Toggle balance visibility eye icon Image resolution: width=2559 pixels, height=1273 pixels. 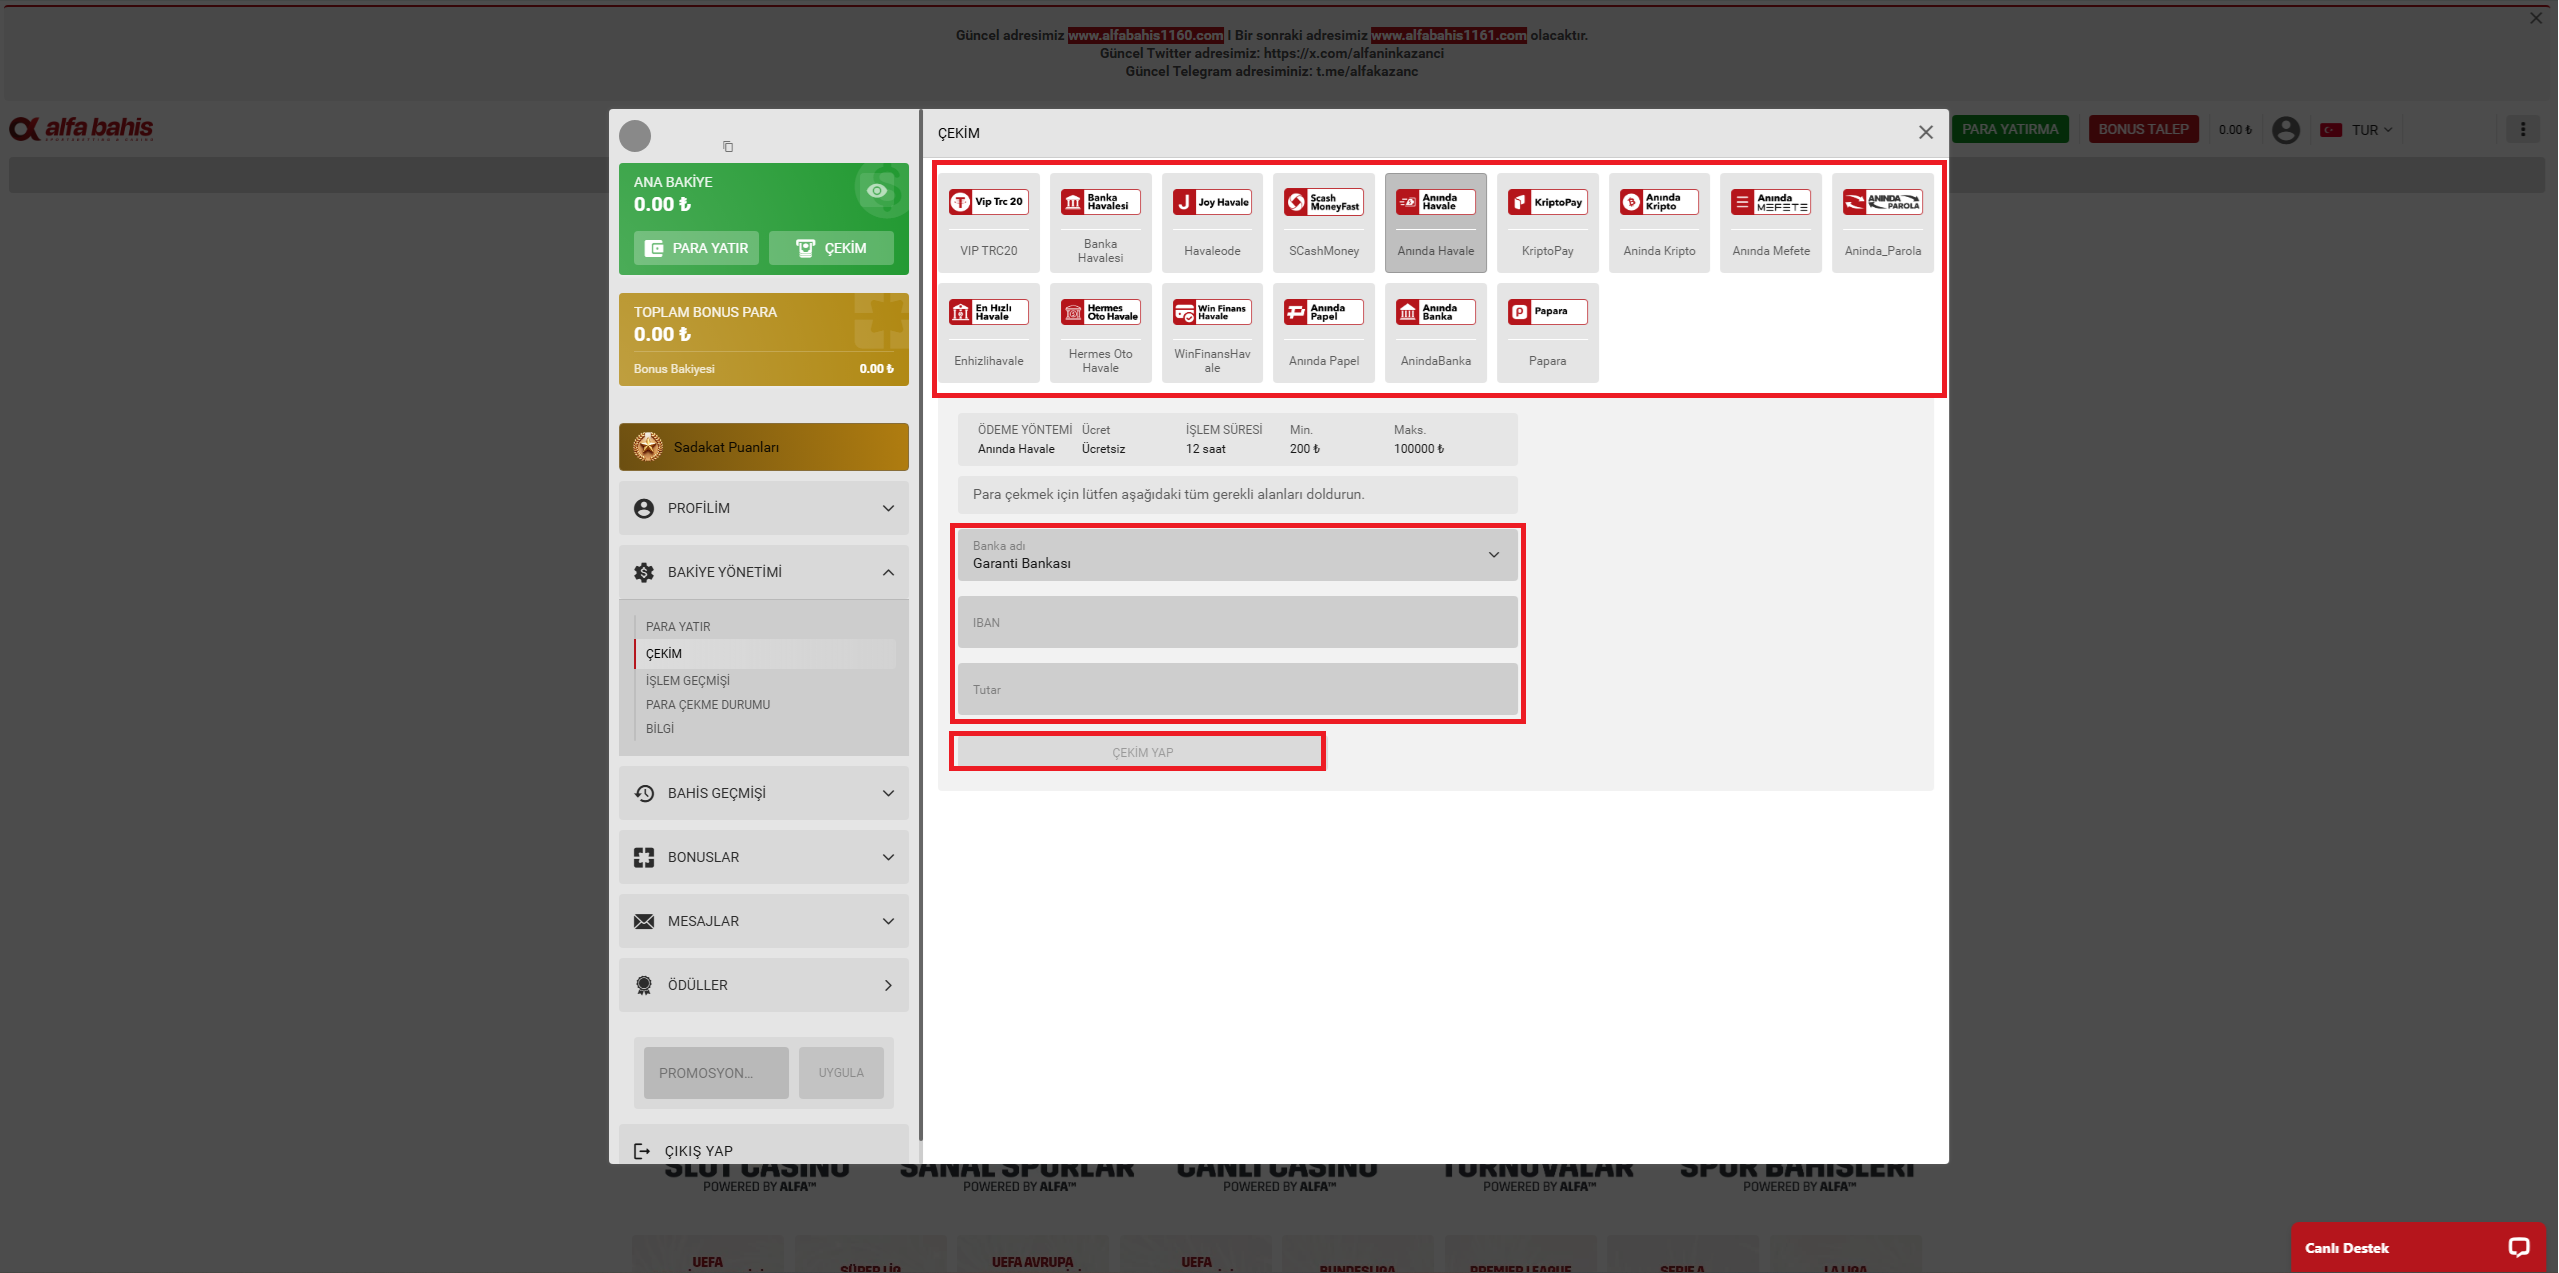click(877, 190)
